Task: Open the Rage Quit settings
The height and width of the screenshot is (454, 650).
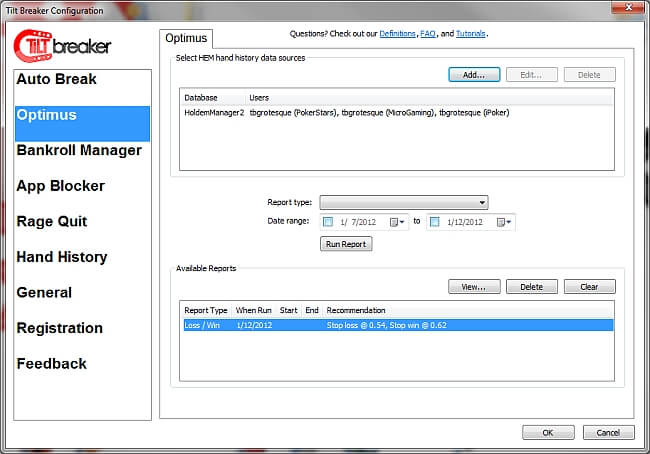Action: [51, 221]
